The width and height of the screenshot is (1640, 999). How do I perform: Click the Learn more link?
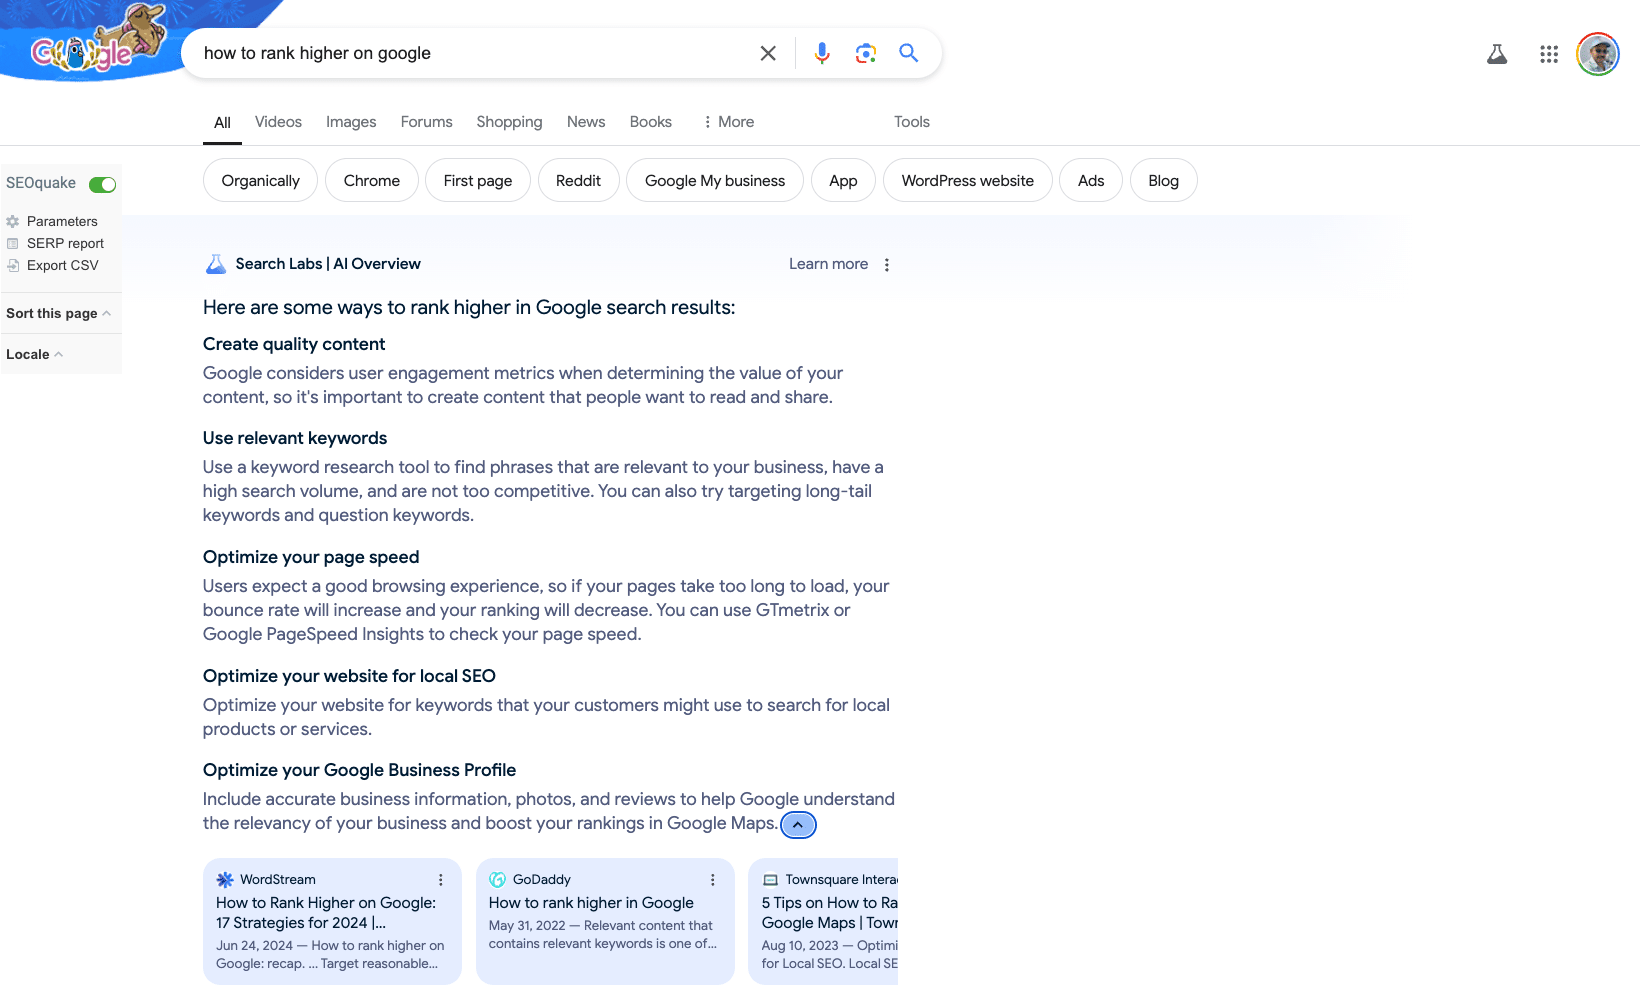click(x=828, y=264)
